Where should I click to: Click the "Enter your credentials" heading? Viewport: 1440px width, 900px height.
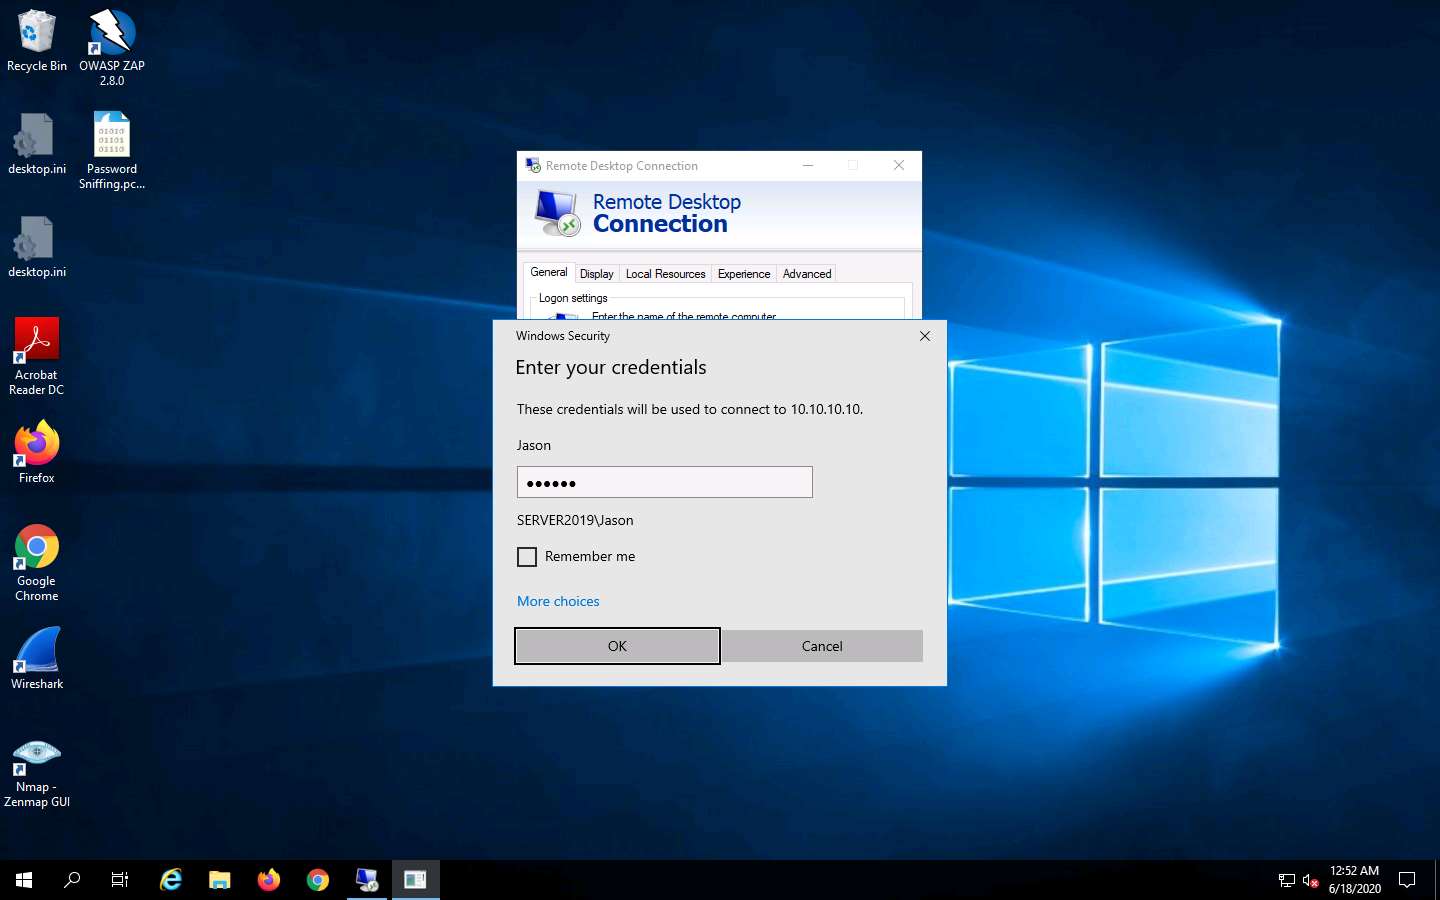point(611,367)
